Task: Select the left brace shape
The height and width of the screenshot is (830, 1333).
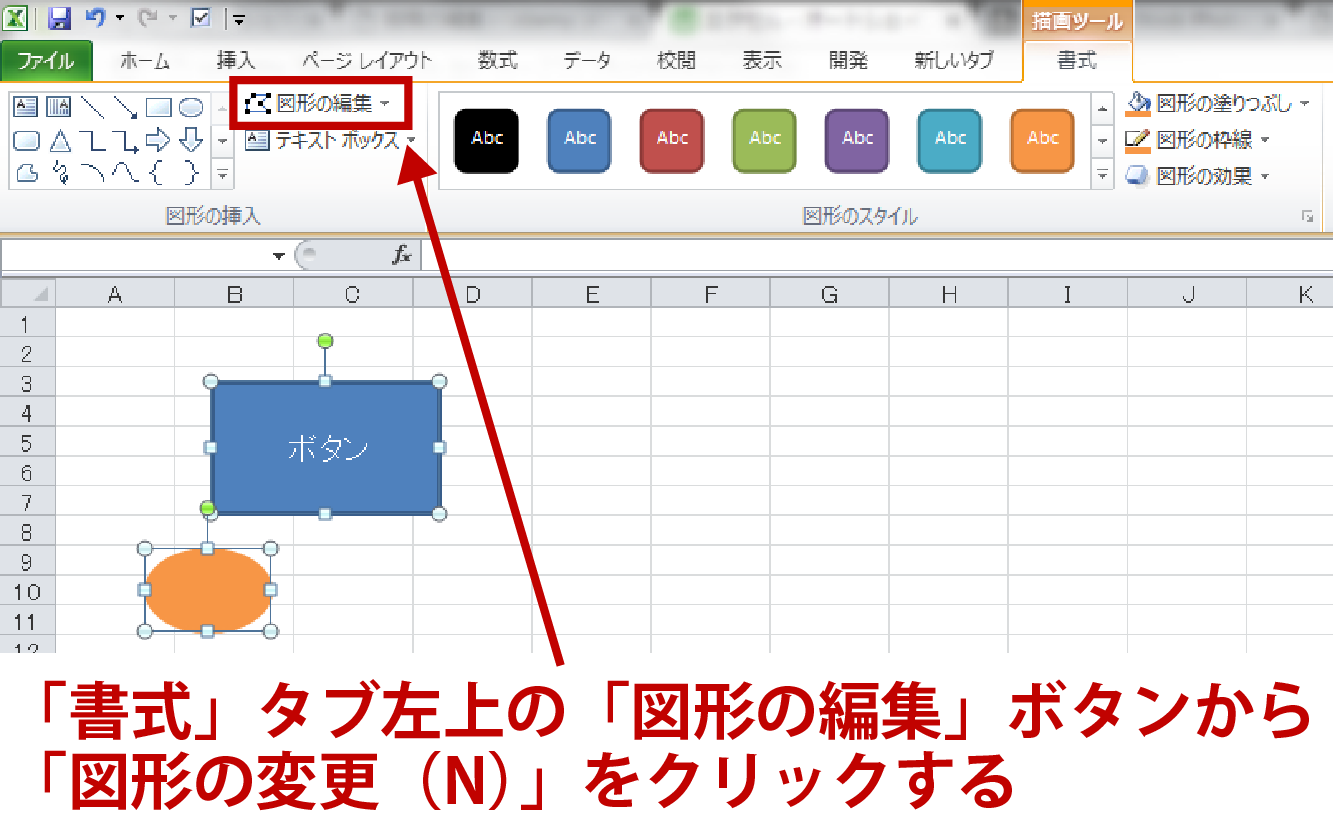Action: point(158,173)
